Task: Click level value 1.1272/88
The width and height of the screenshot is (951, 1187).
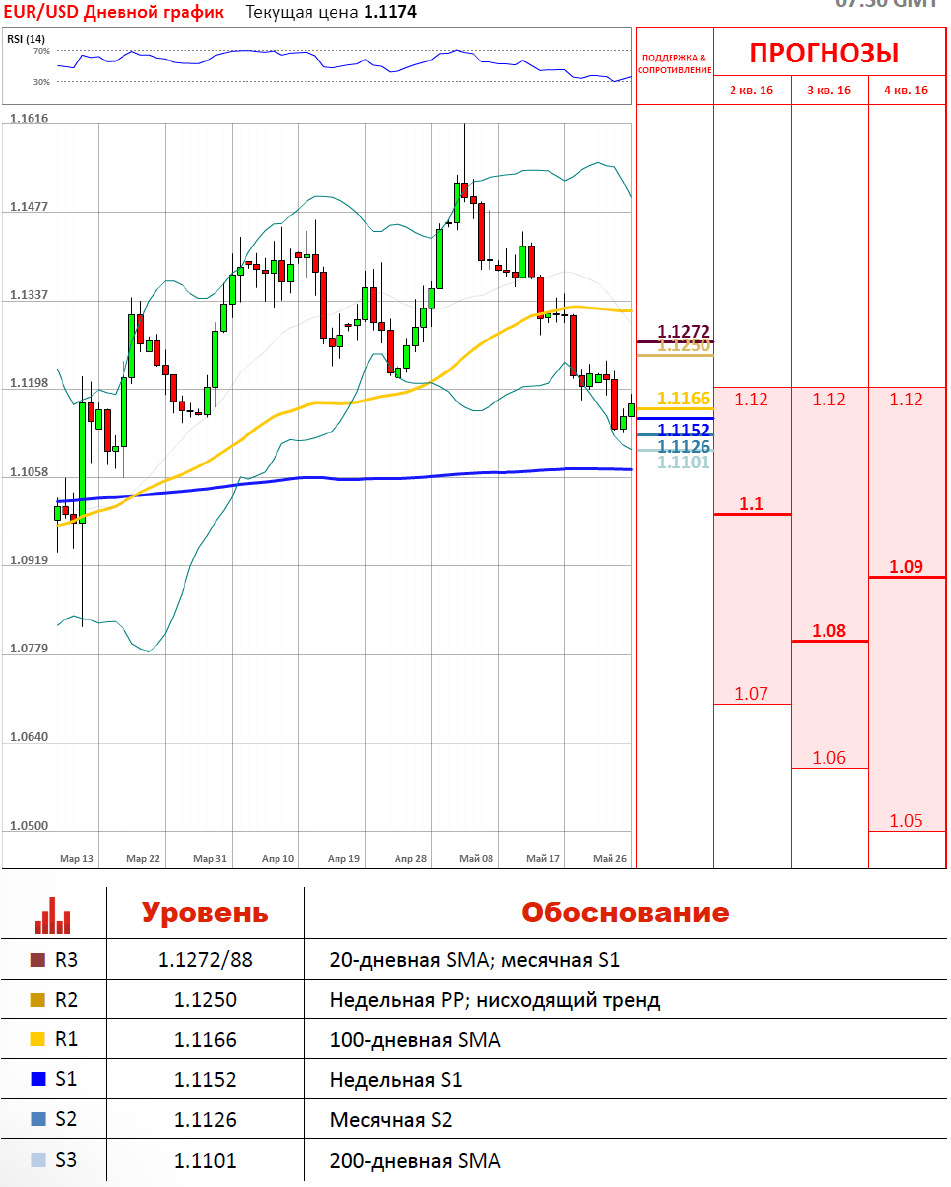Action: (x=205, y=960)
